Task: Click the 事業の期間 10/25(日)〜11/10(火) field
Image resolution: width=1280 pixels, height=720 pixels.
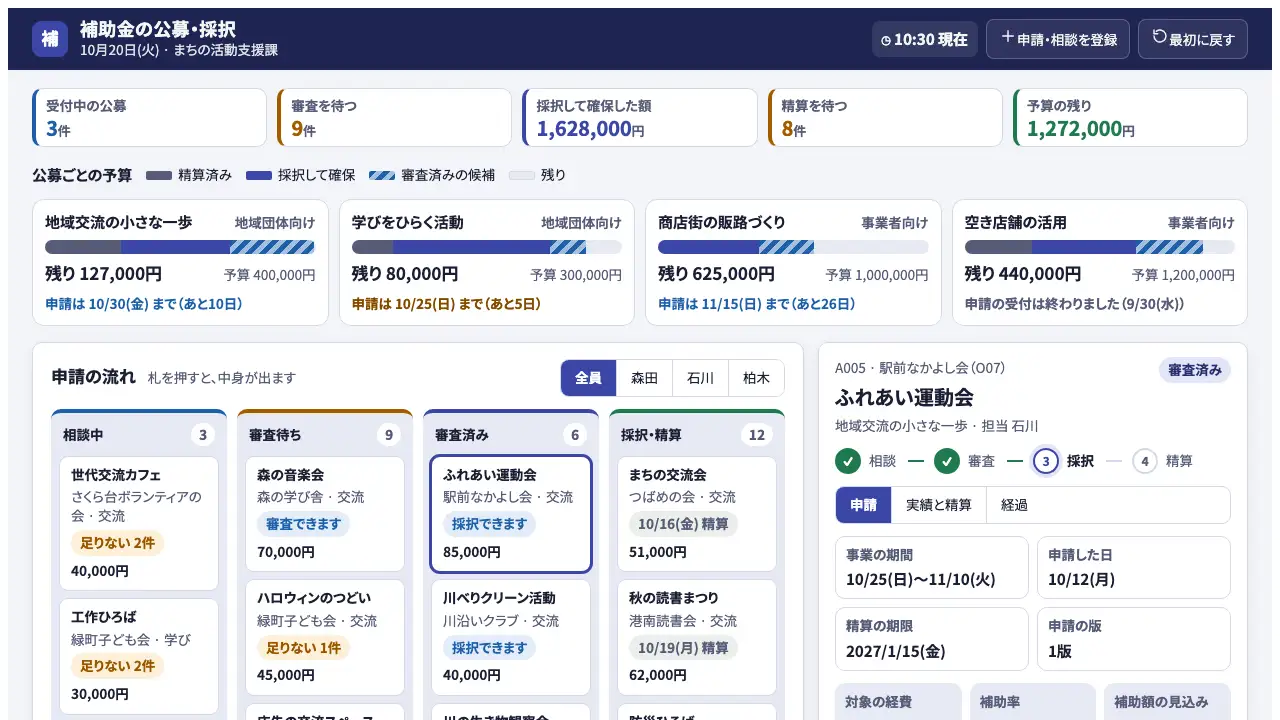Action: [932, 568]
